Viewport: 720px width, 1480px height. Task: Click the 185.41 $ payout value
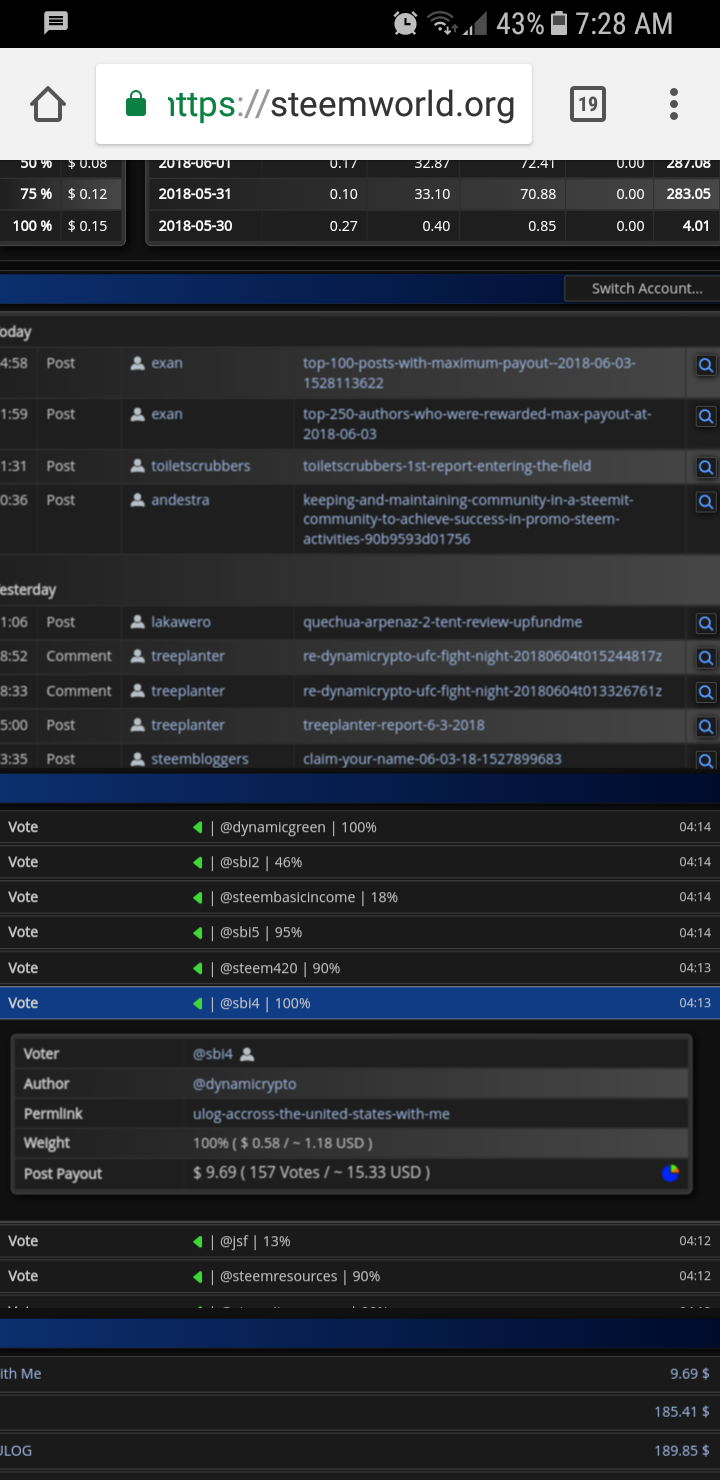pos(682,1412)
